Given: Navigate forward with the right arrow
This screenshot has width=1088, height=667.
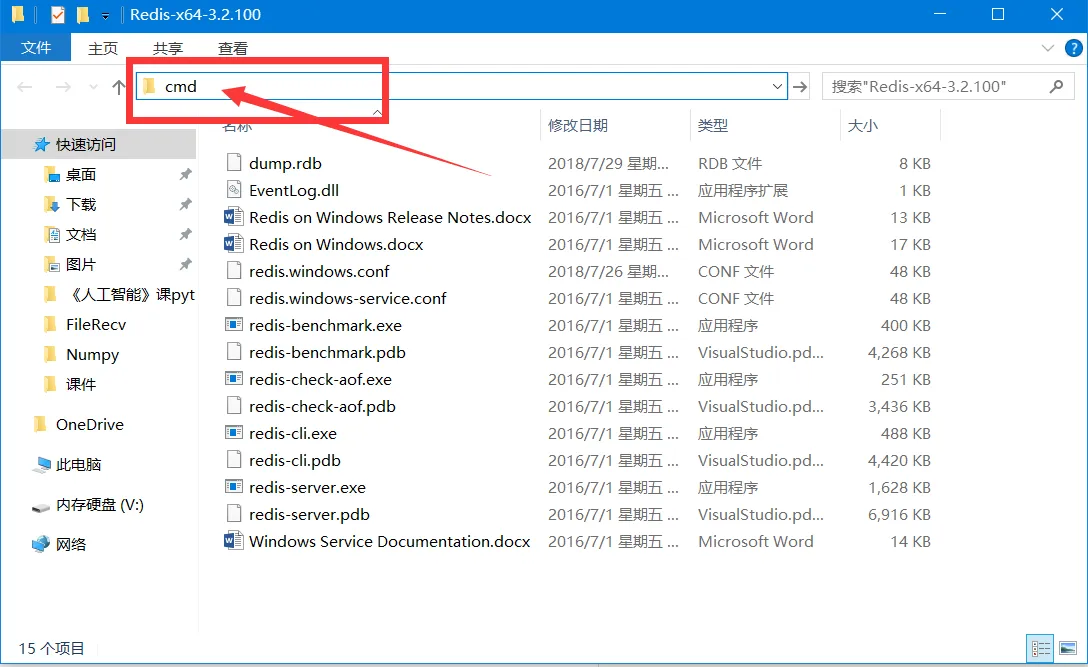Looking at the screenshot, I should point(63,87).
